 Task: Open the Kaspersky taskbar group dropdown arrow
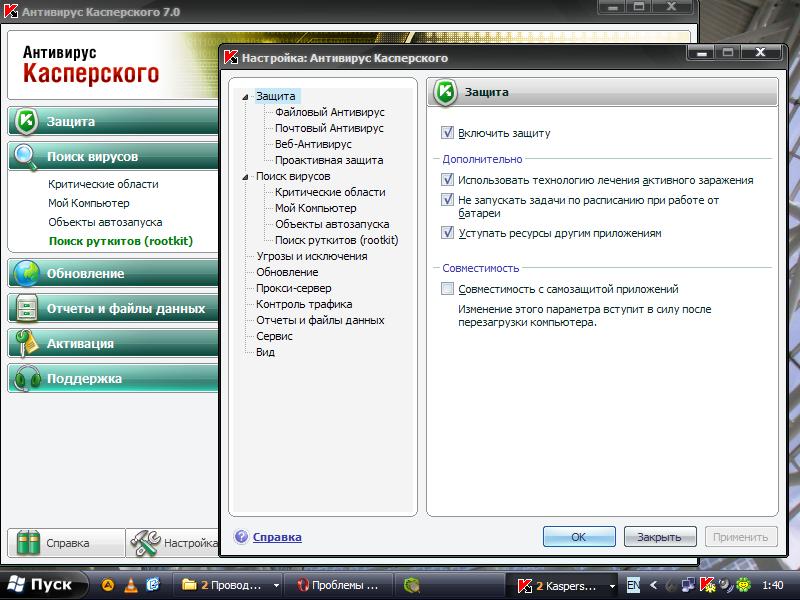tap(612, 586)
